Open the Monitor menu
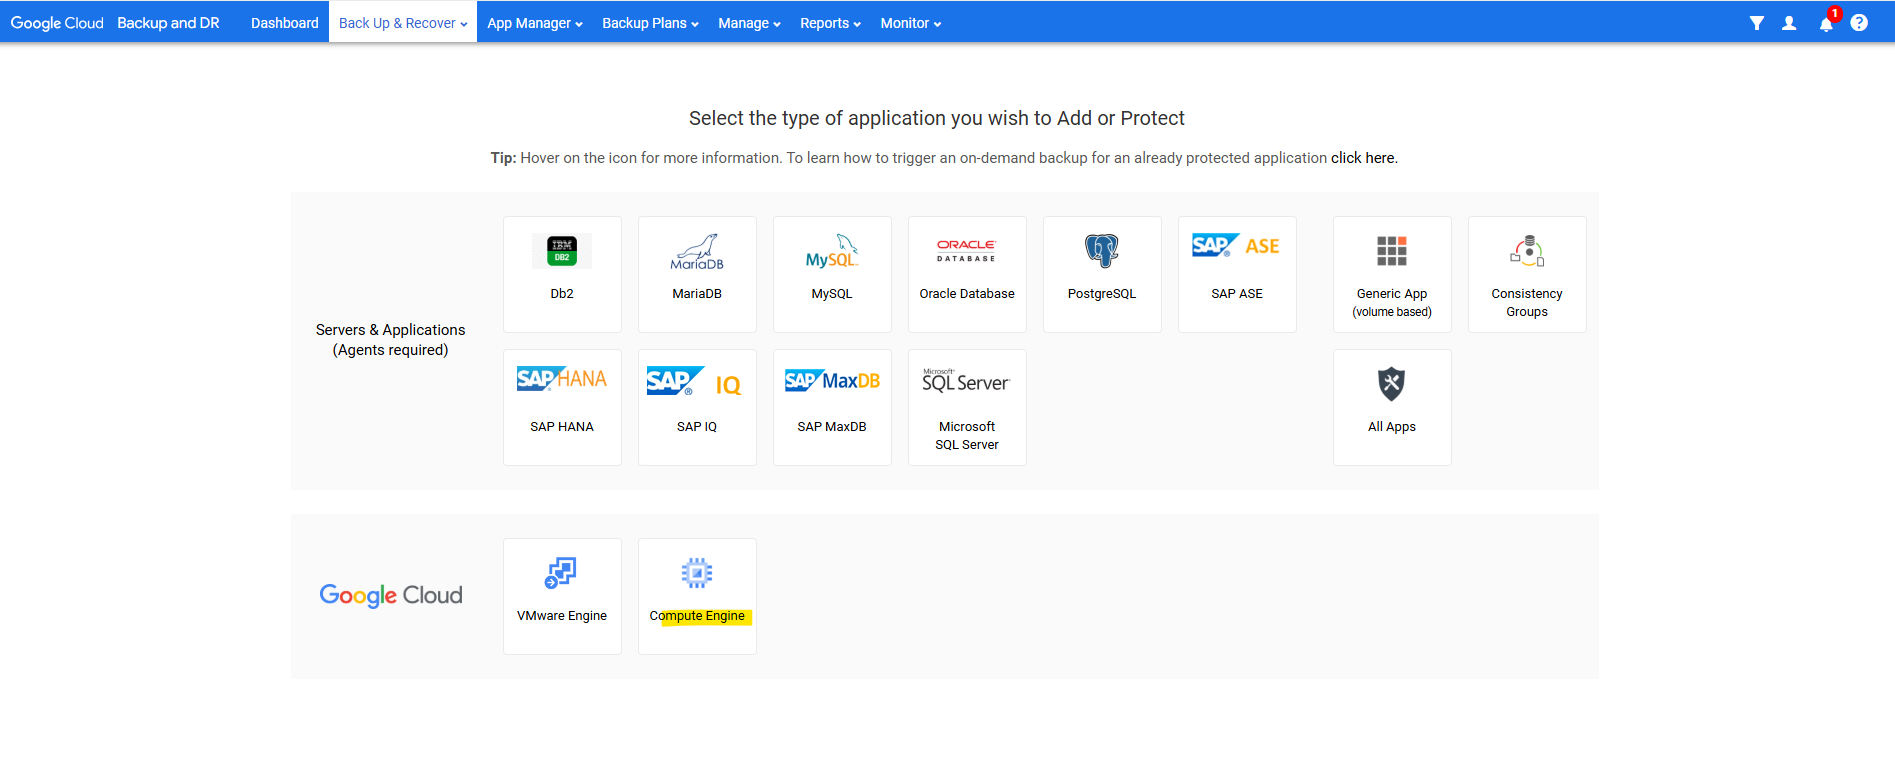This screenshot has width=1895, height=765. 910,23
